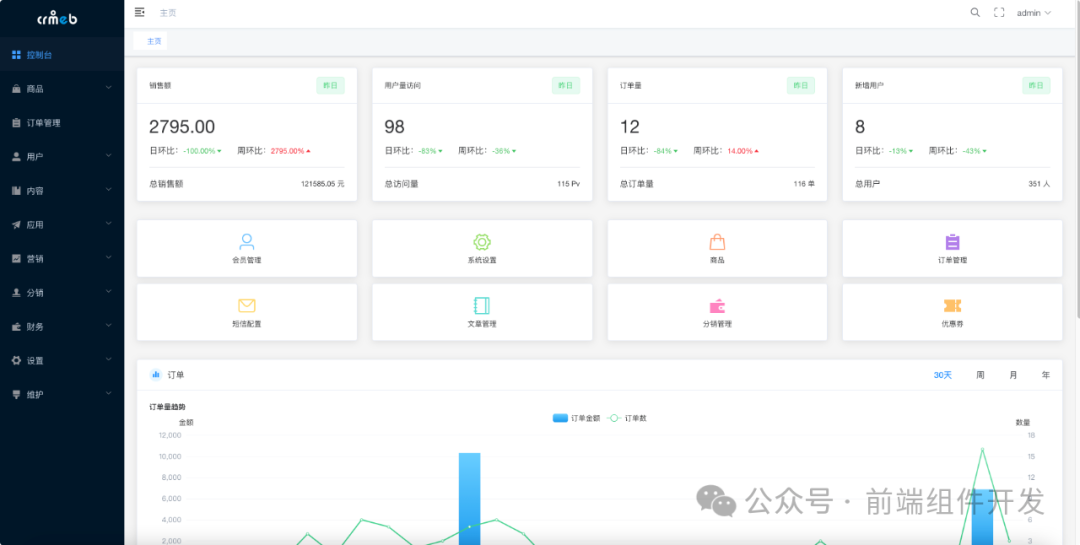Viewport: 1080px width, 545px height.
Task: Click the 昨日 tag on 用户量访问 card
Action: [x=565, y=85]
